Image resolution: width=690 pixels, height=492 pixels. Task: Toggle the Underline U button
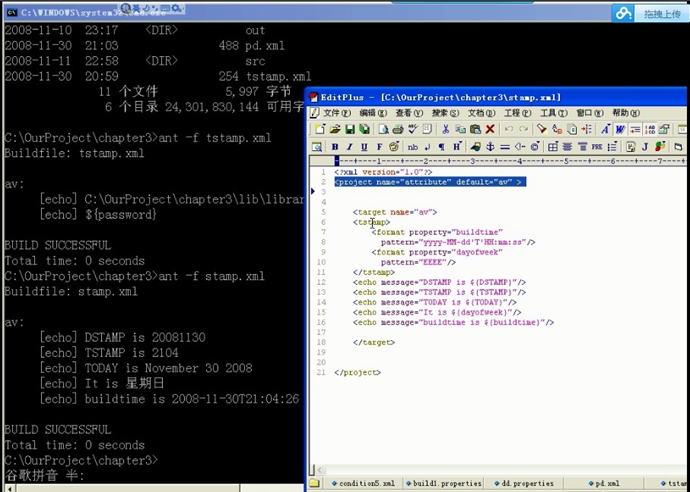(364, 147)
